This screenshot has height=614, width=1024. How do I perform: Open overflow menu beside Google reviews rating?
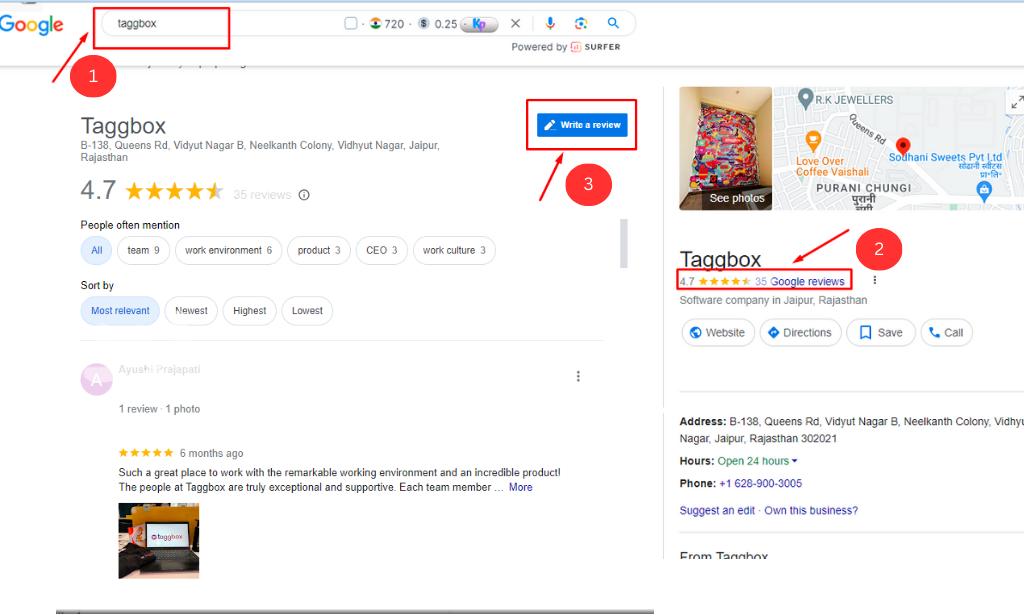click(874, 280)
